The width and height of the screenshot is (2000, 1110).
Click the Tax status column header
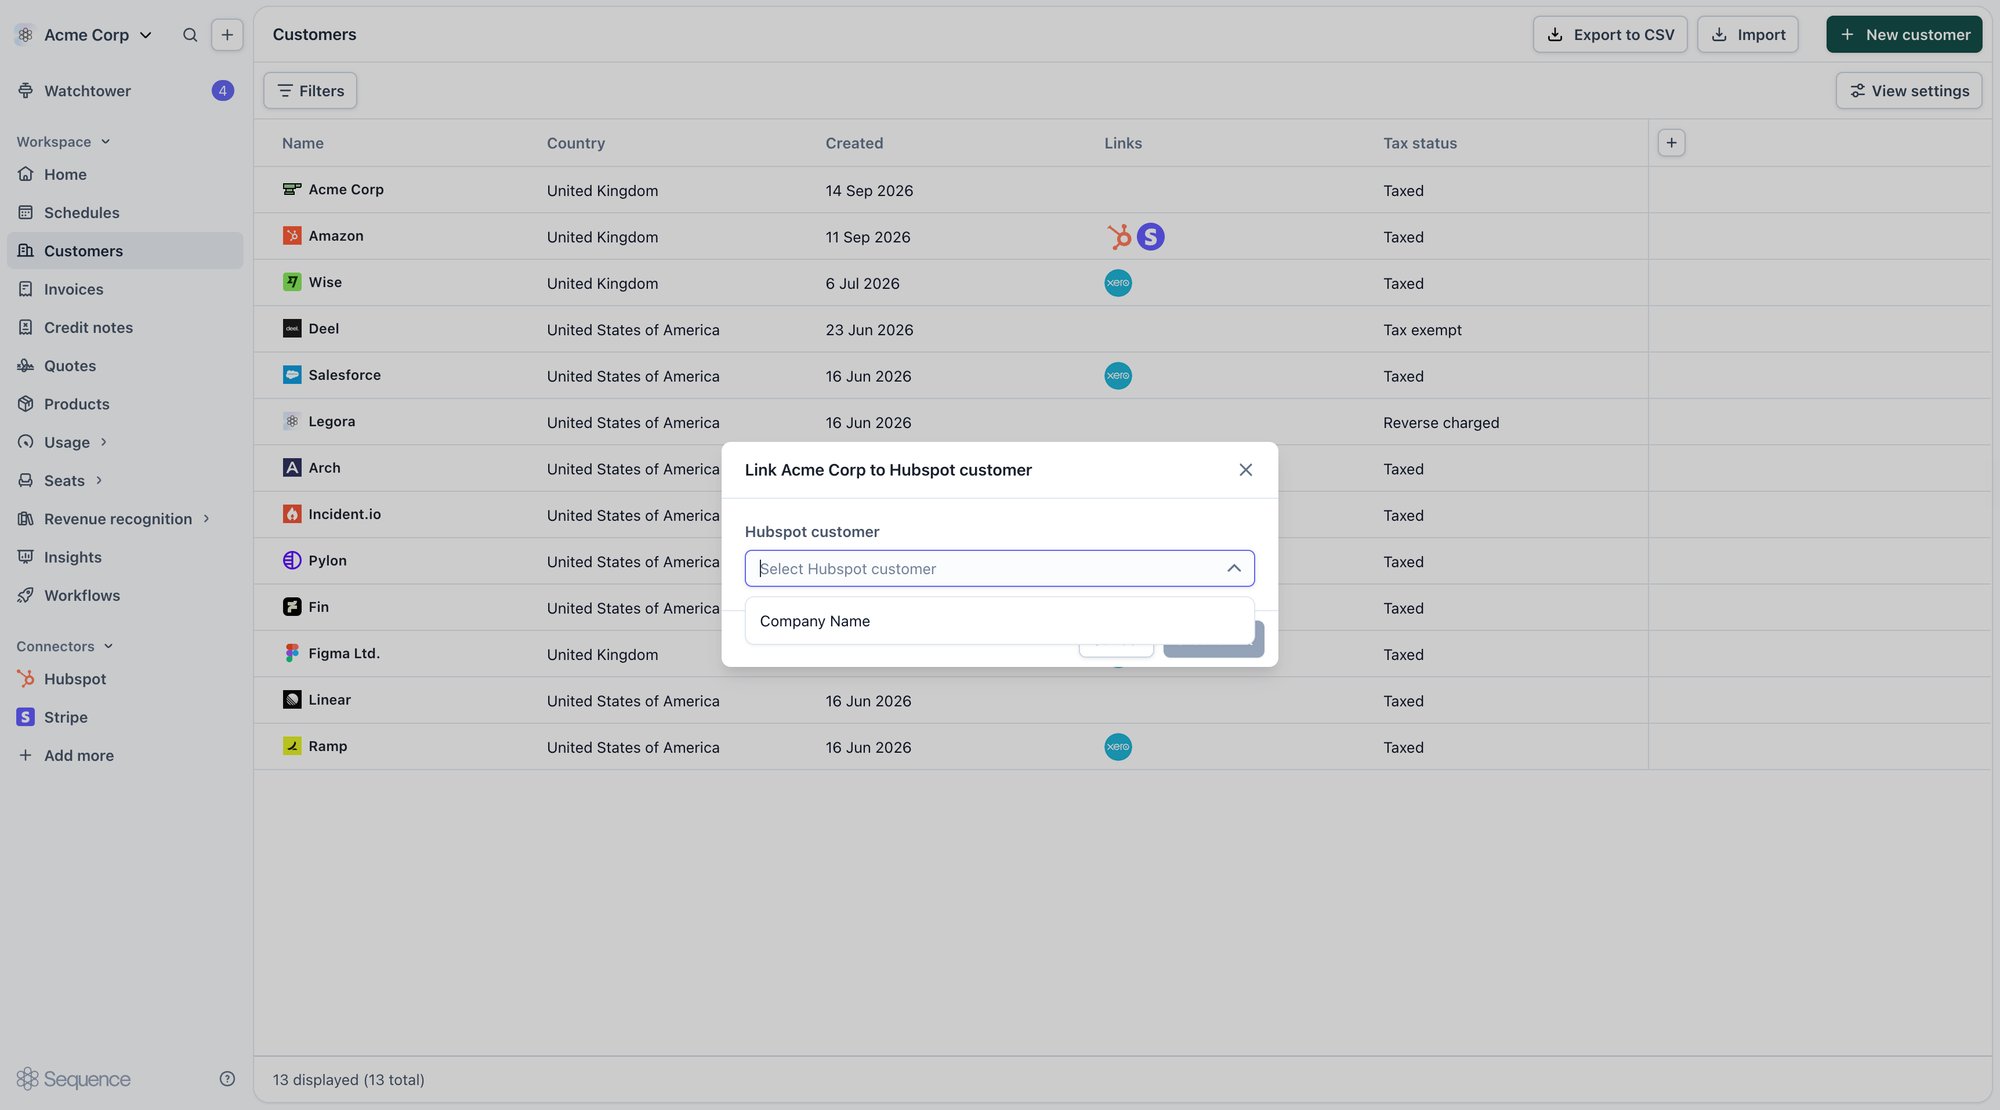tap(1420, 143)
